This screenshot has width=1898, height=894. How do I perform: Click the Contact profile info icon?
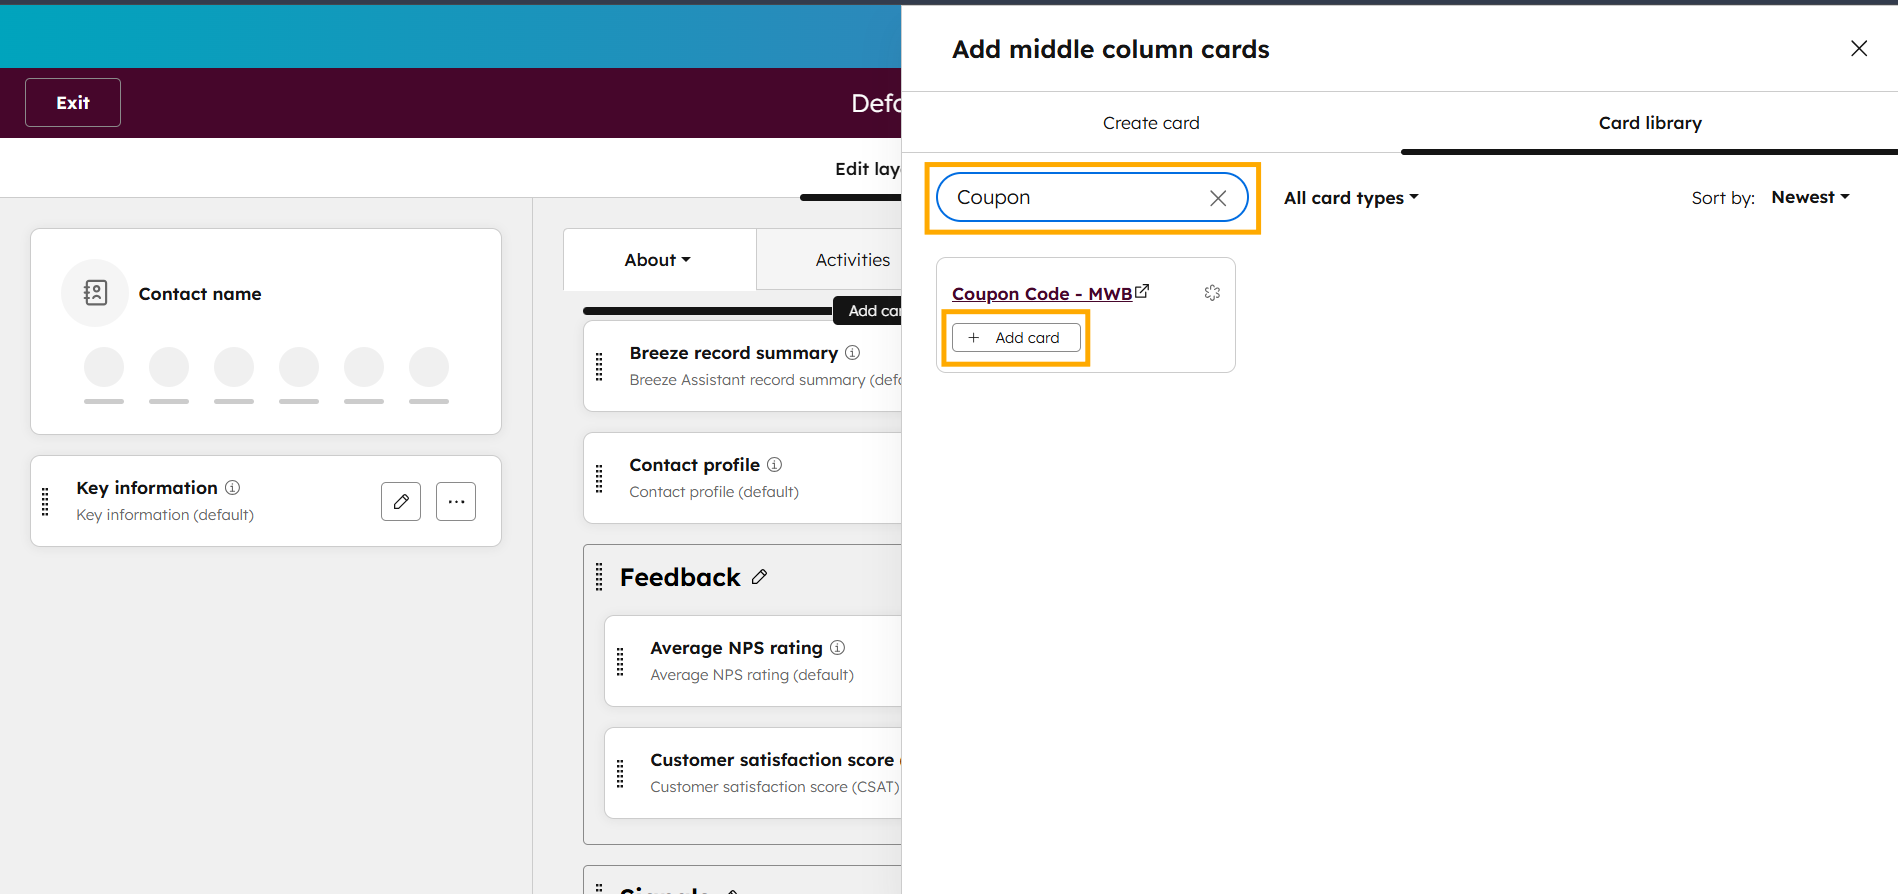click(x=774, y=465)
